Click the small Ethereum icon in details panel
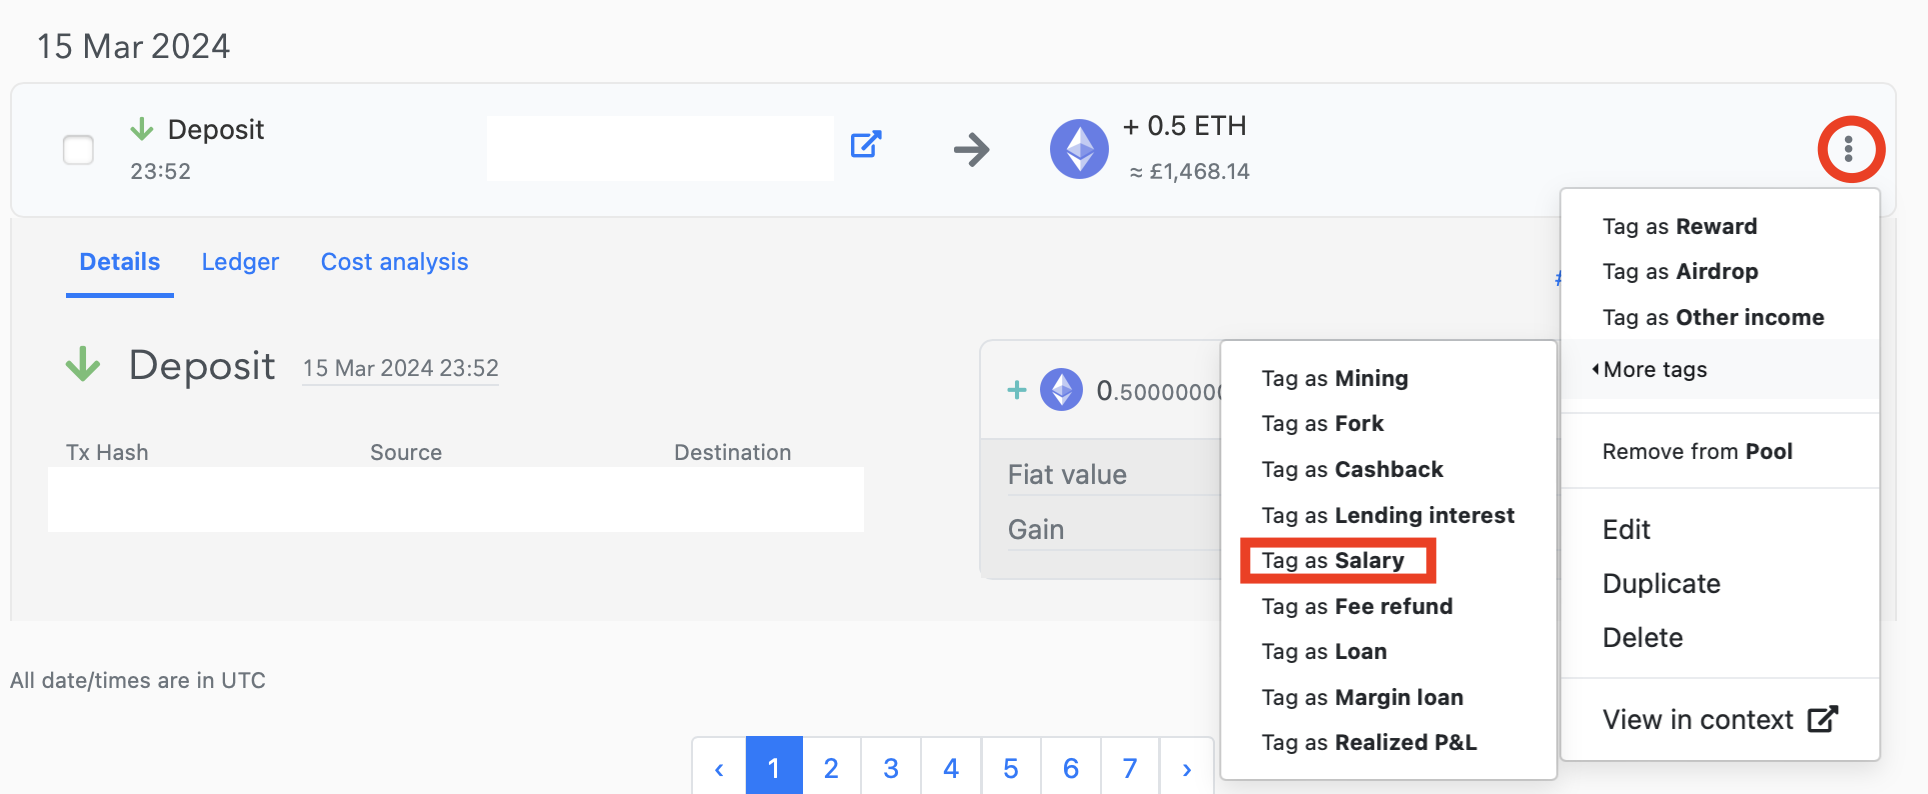 click(1061, 390)
